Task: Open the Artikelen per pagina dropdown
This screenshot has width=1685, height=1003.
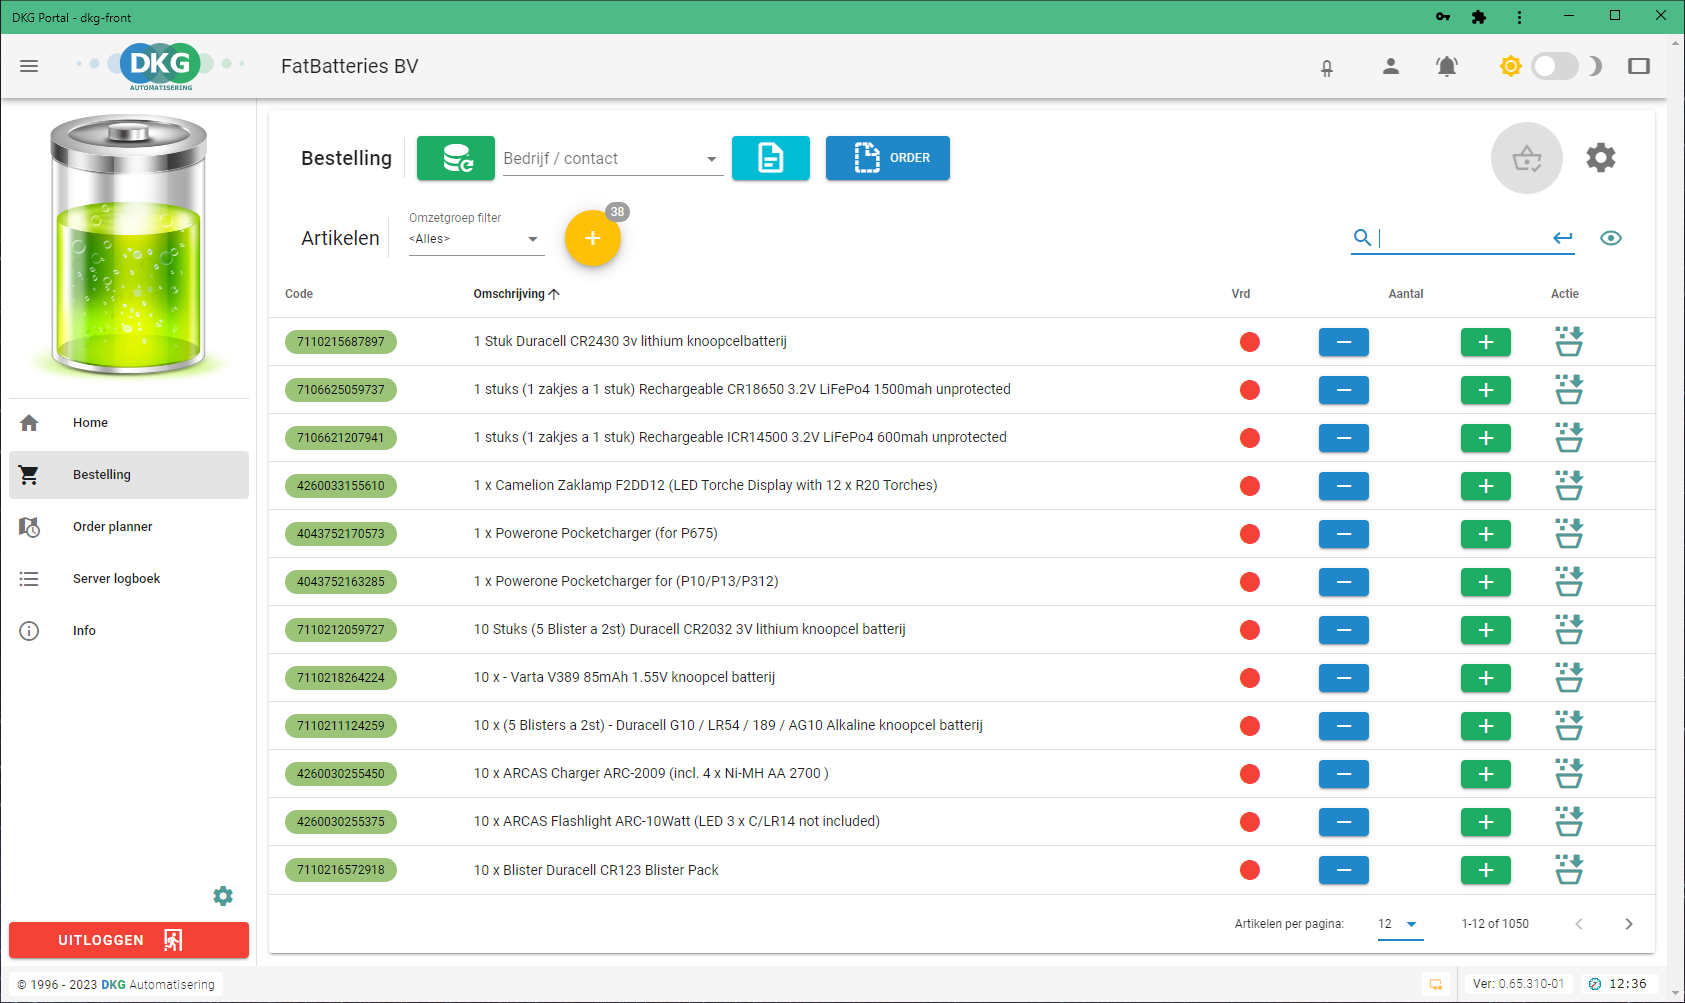Action: (1399, 924)
